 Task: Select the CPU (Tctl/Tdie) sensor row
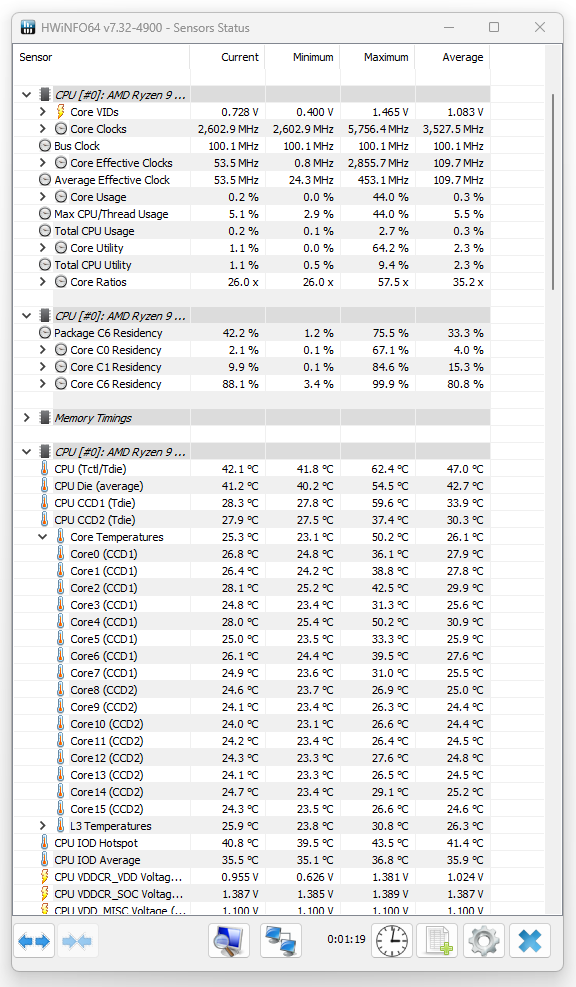252,469
